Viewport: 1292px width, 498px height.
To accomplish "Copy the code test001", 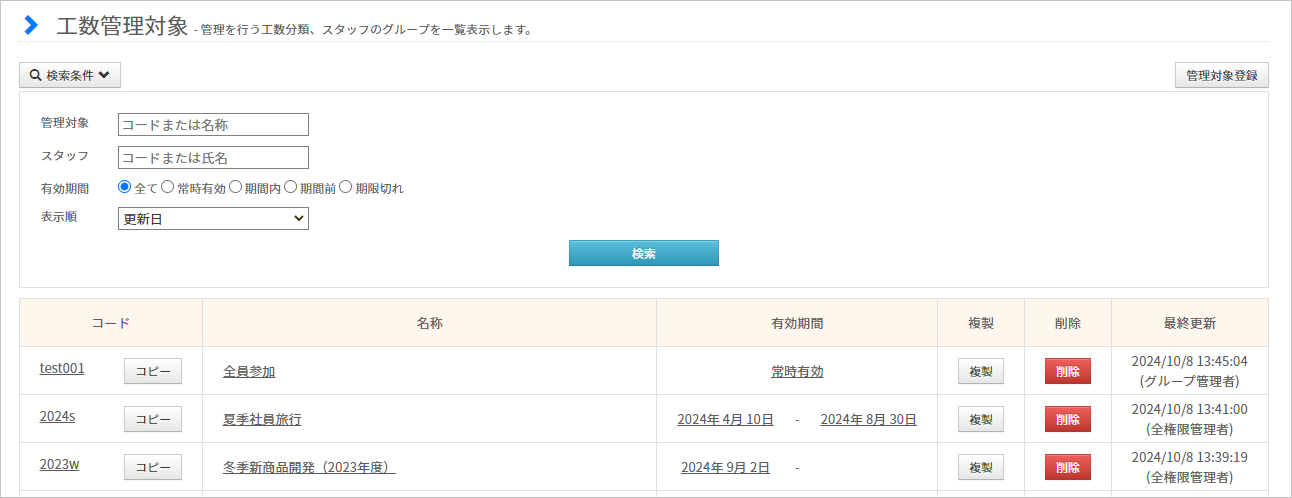I will pos(153,371).
